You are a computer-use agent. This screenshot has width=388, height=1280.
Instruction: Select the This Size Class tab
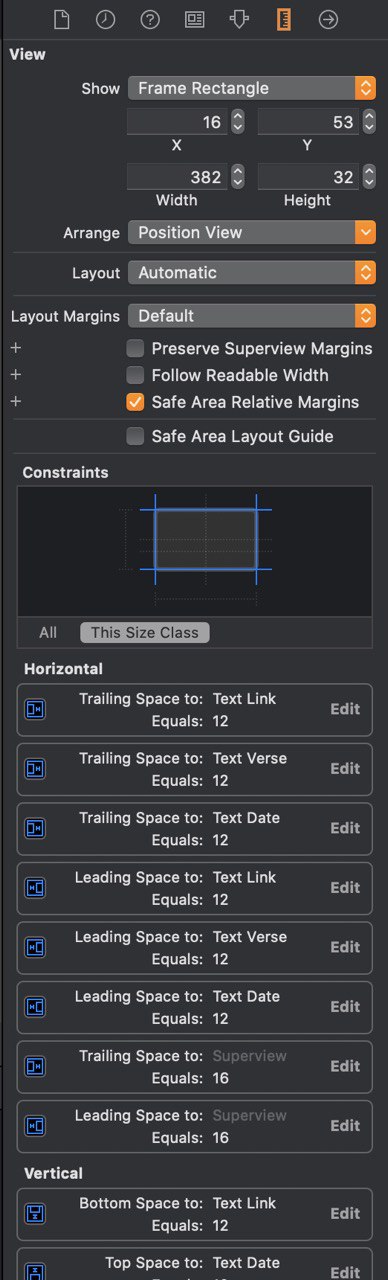click(x=145, y=632)
